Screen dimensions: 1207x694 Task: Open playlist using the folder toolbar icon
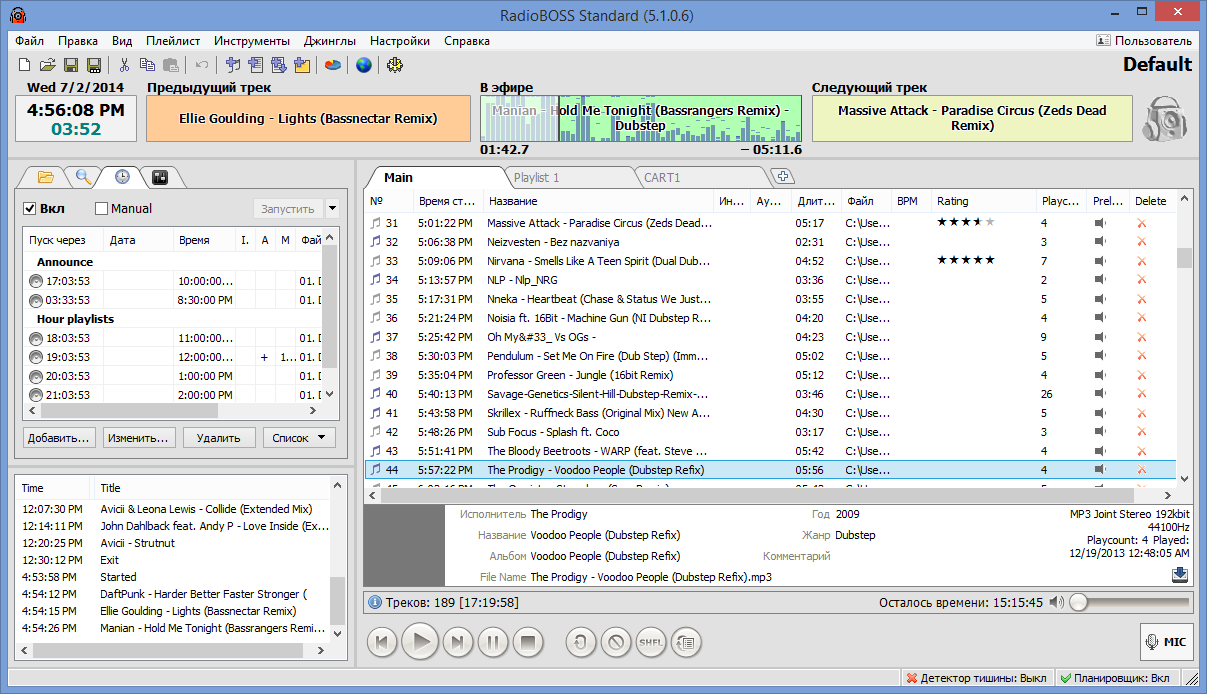click(47, 65)
